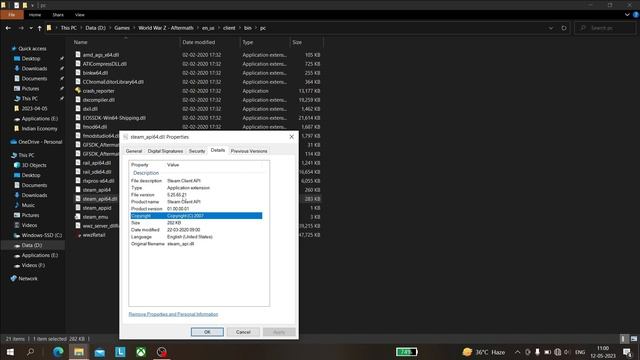Switch to Details view layout icon

click(623, 339)
